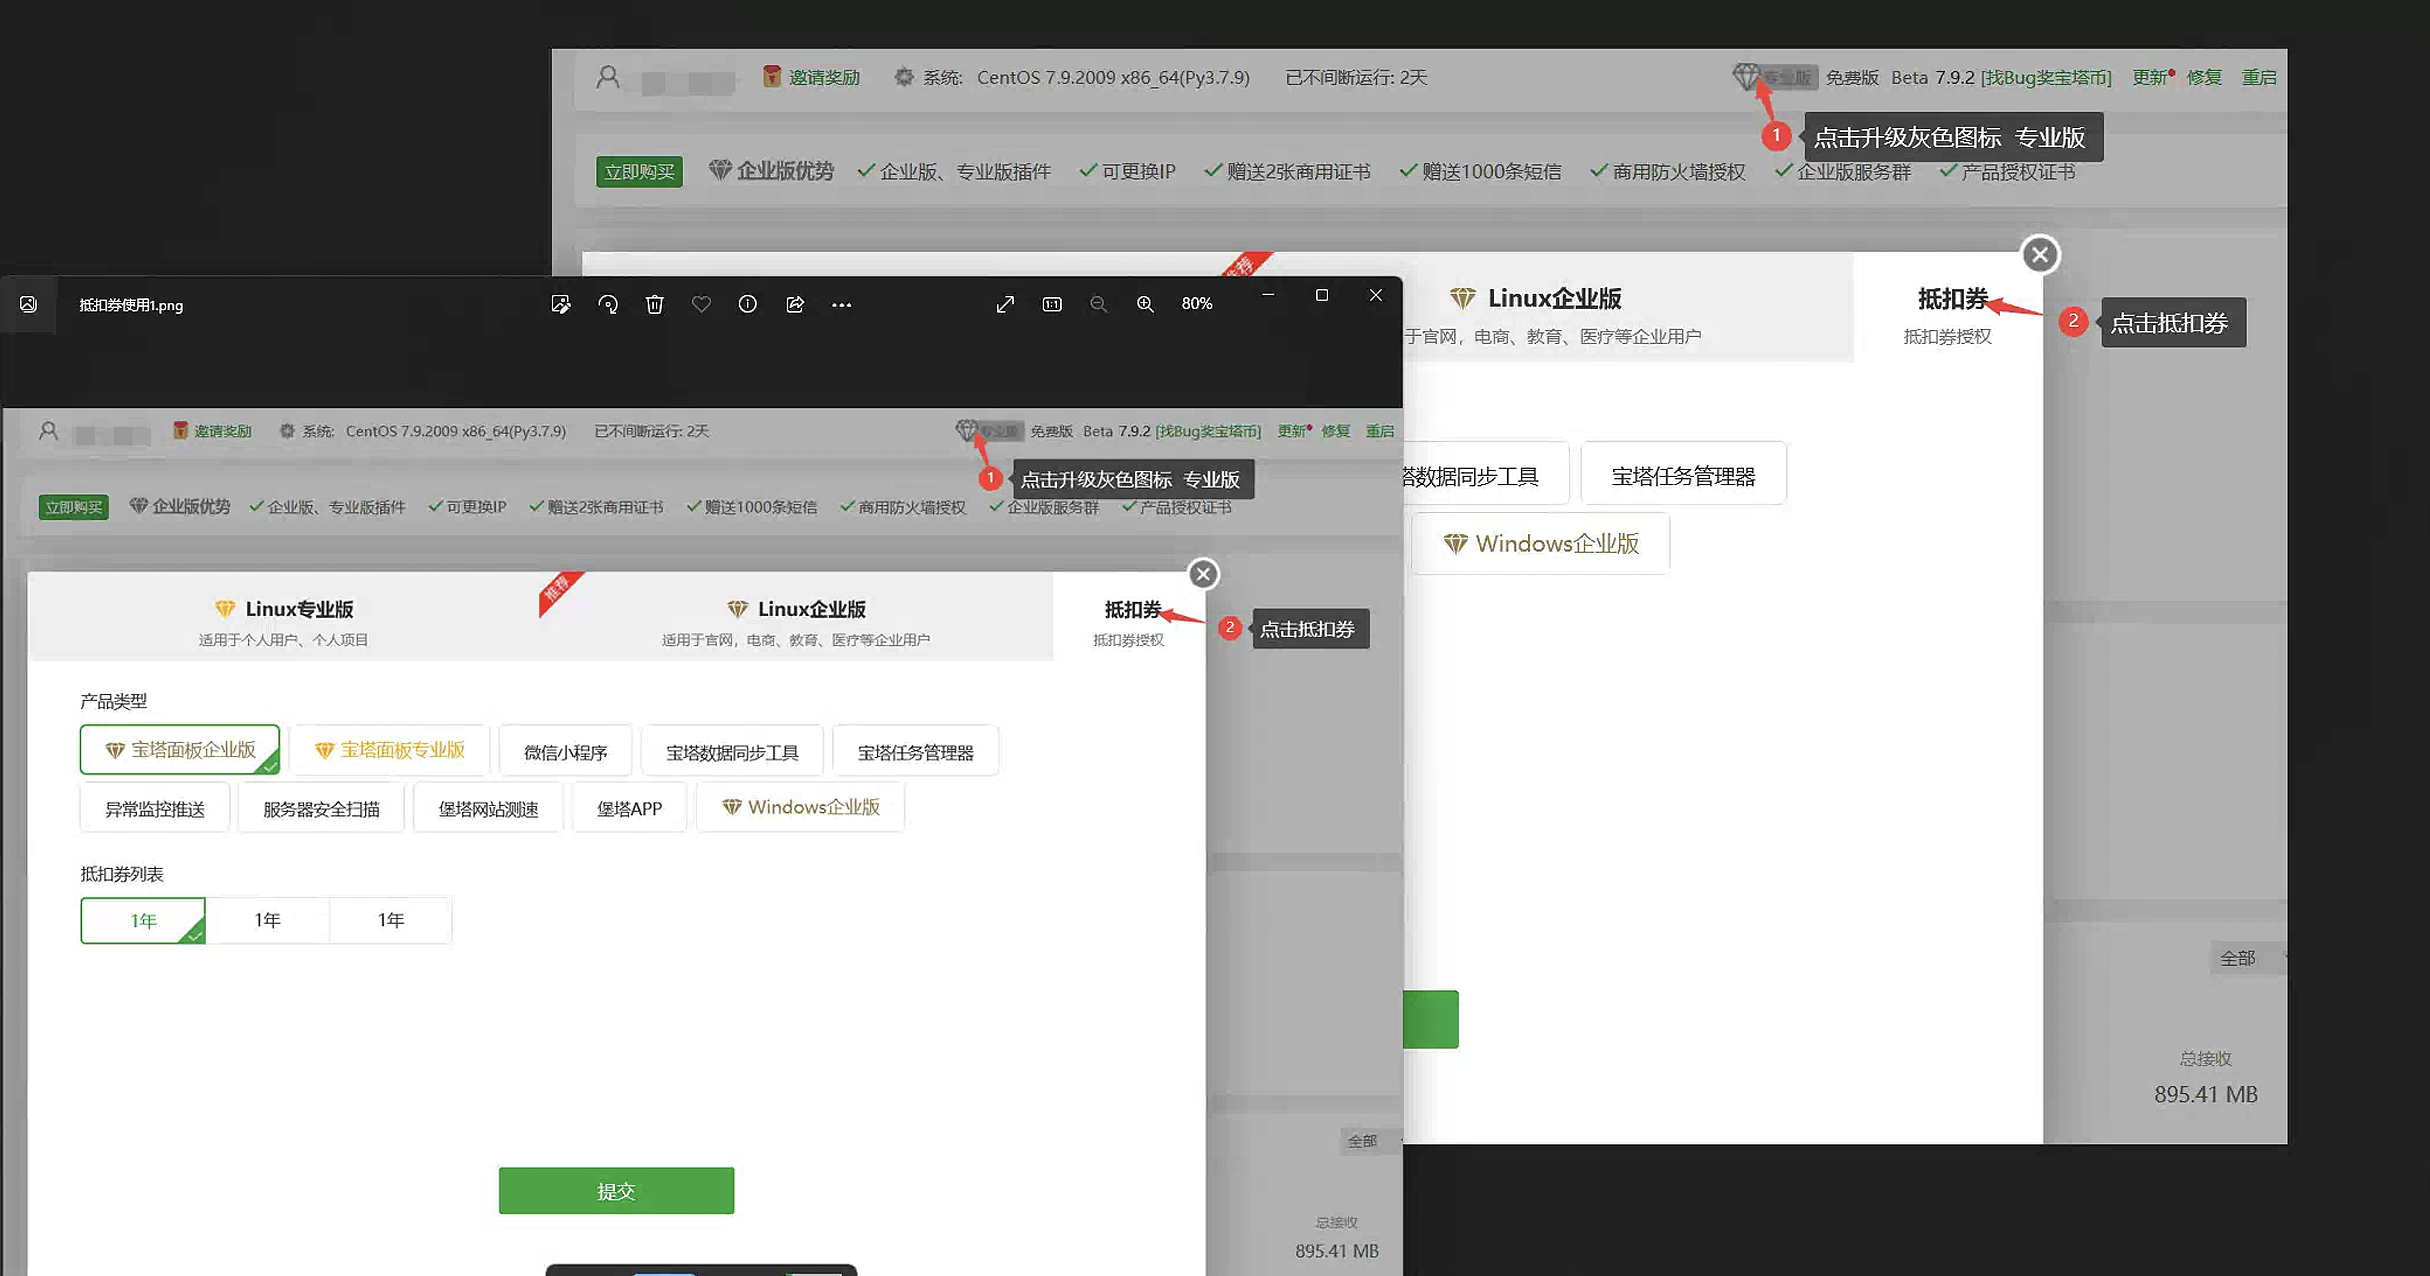Click the gear icon before 系统 in the Photos image
2430x1276 pixels.
tap(287, 431)
